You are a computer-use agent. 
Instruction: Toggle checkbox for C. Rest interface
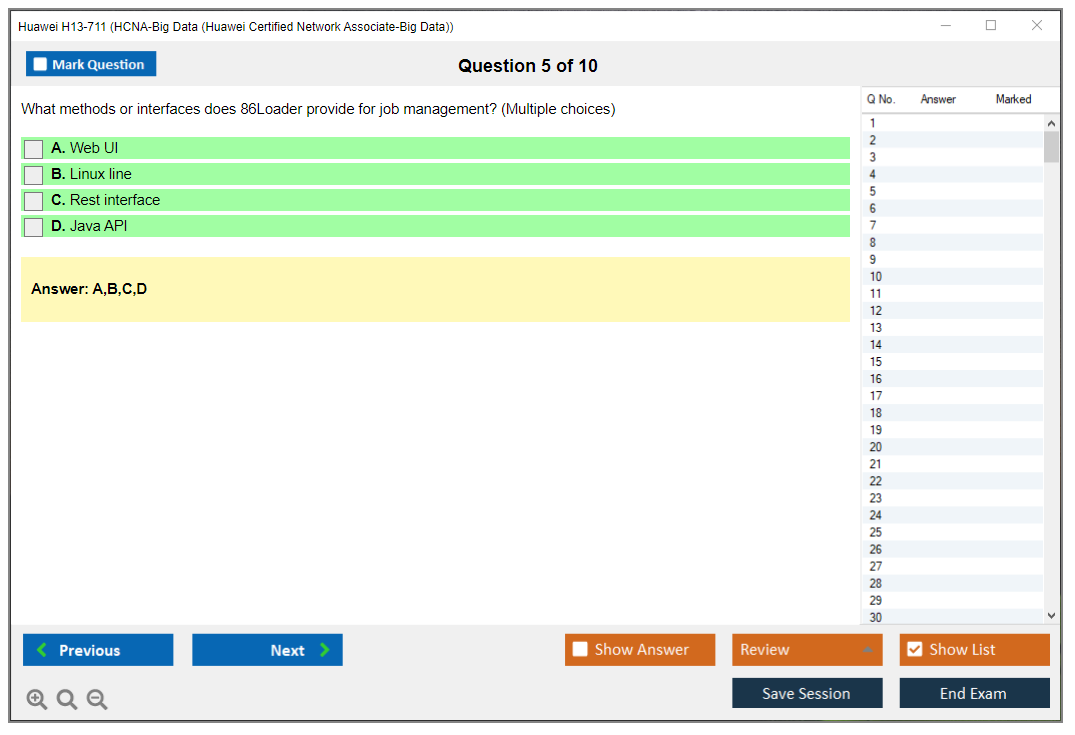34,201
